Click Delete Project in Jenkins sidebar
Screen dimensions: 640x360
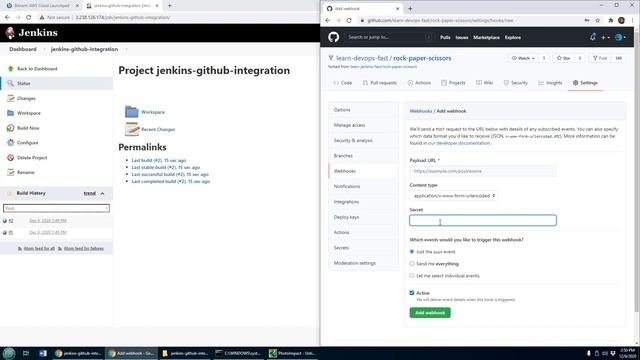tap(32, 158)
